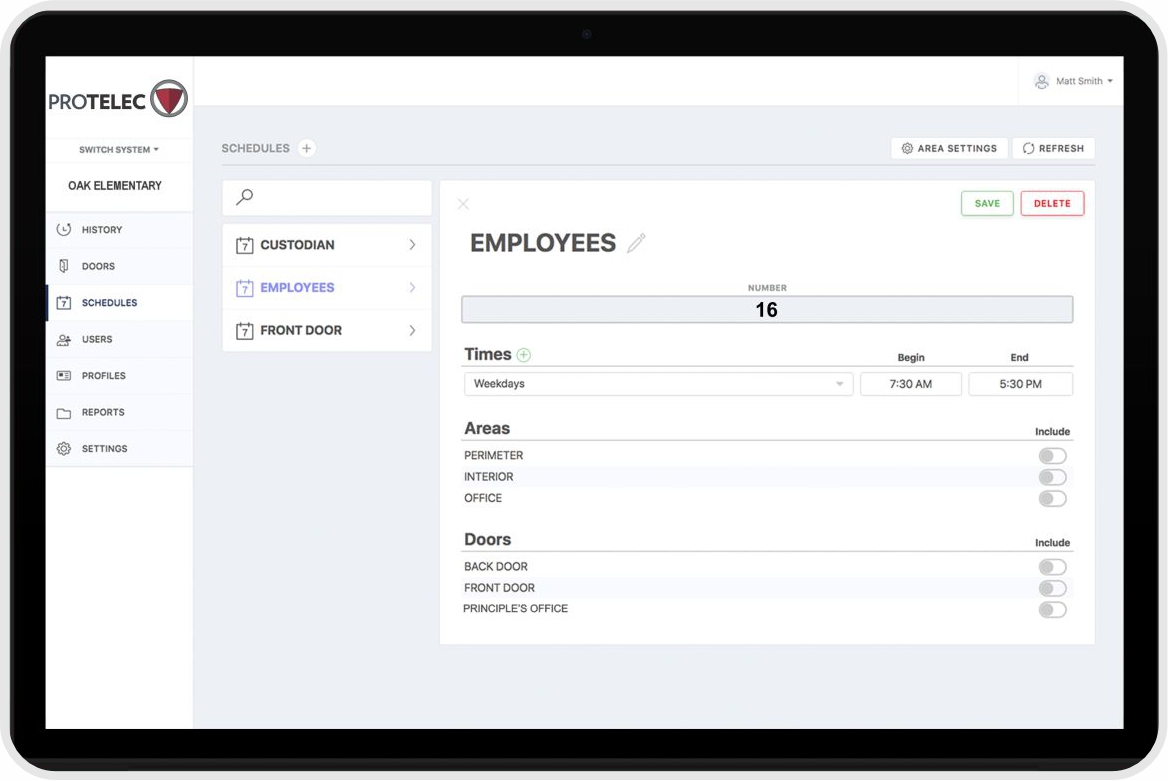Open History in the sidebar

pyautogui.click(x=102, y=230)
